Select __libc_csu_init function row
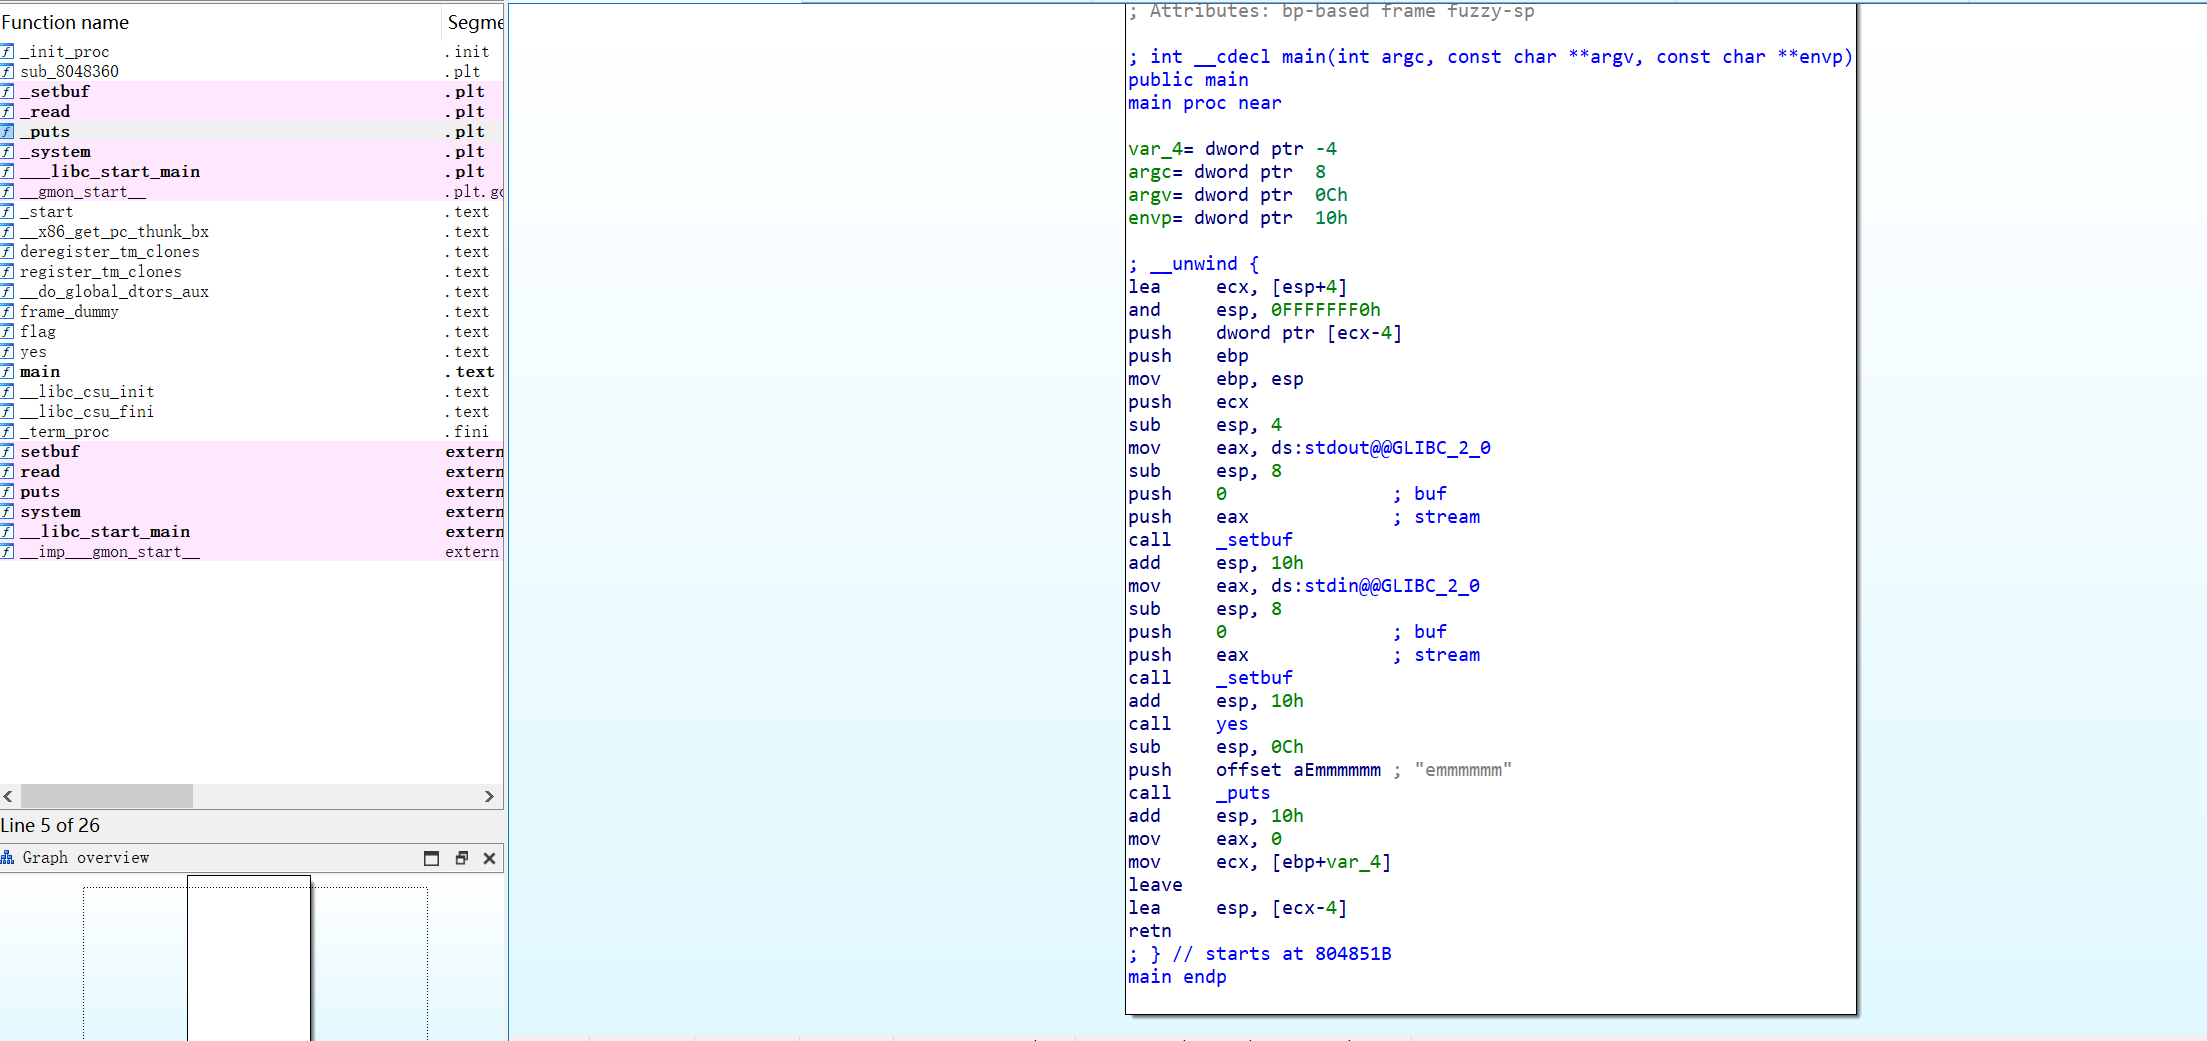 point(251,391)
